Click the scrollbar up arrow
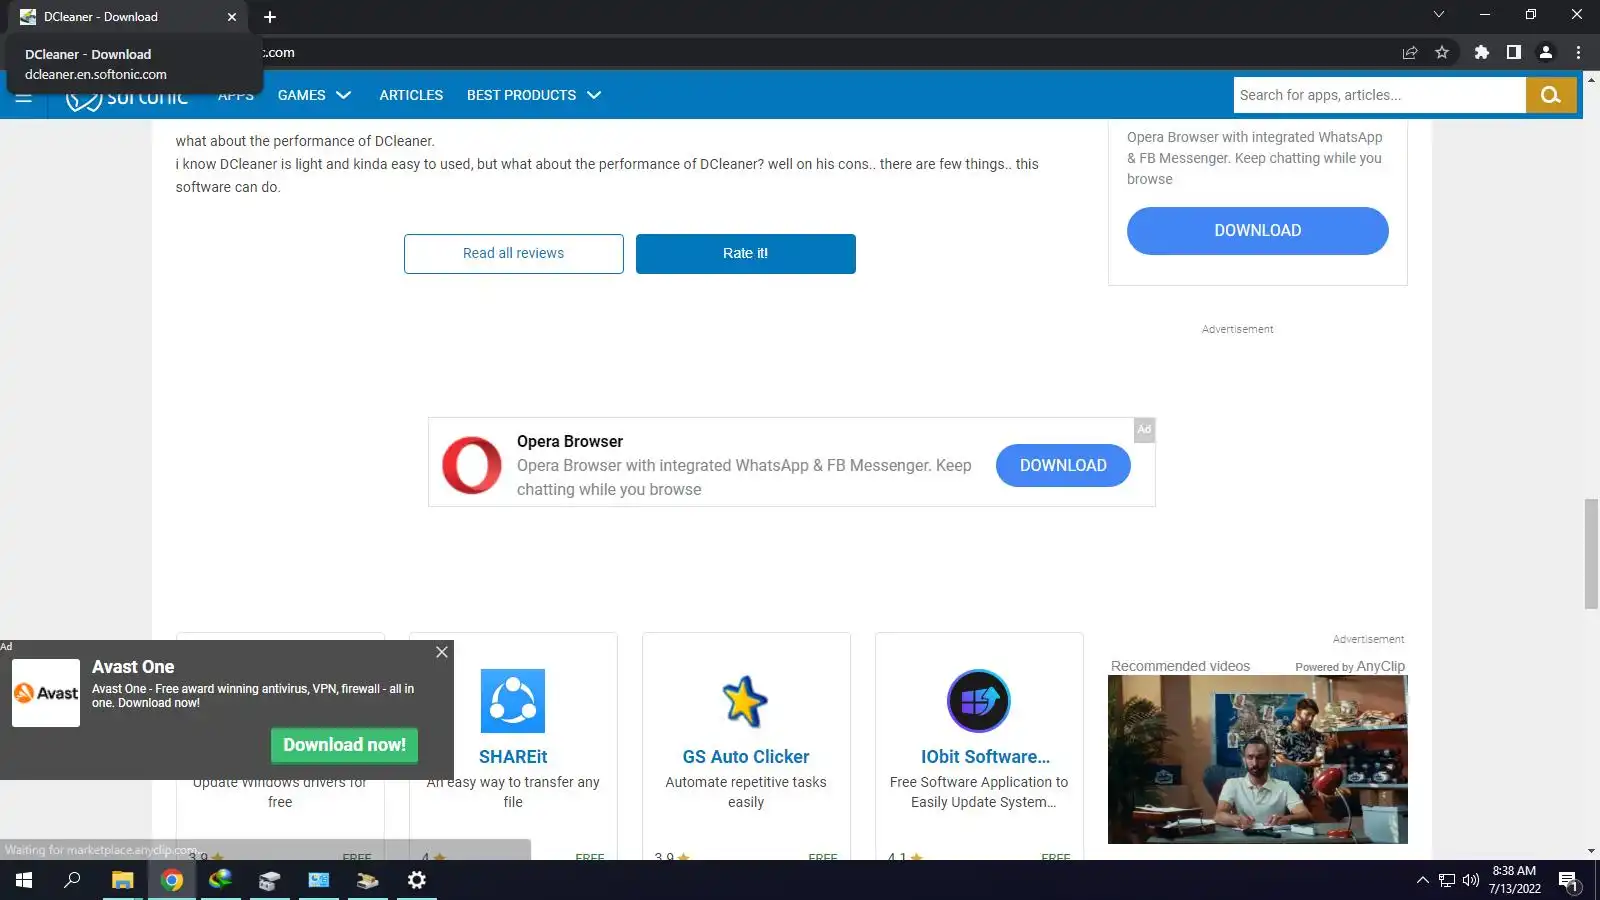The width and height of the screenshot is (1600, 900). 1591,79
